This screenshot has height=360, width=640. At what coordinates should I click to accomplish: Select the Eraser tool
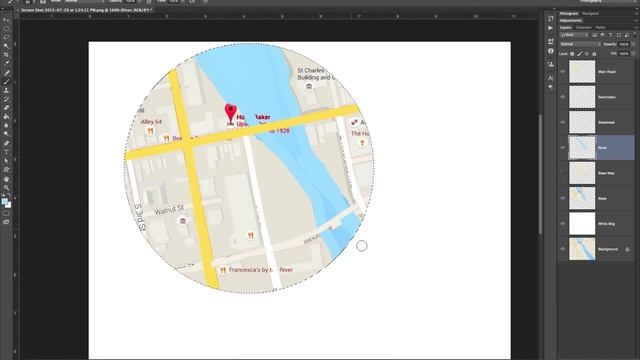6,108
